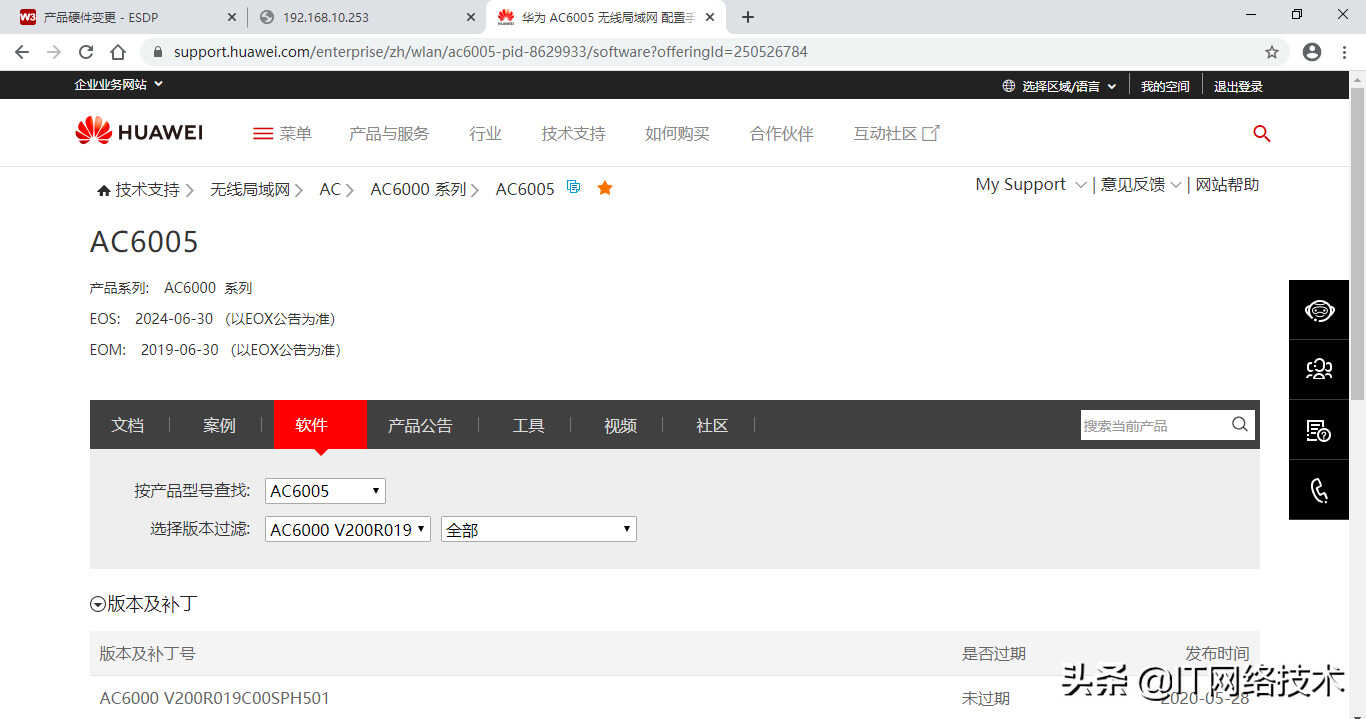
Task: Open the browser home page icon
Action: coord(118,52)
